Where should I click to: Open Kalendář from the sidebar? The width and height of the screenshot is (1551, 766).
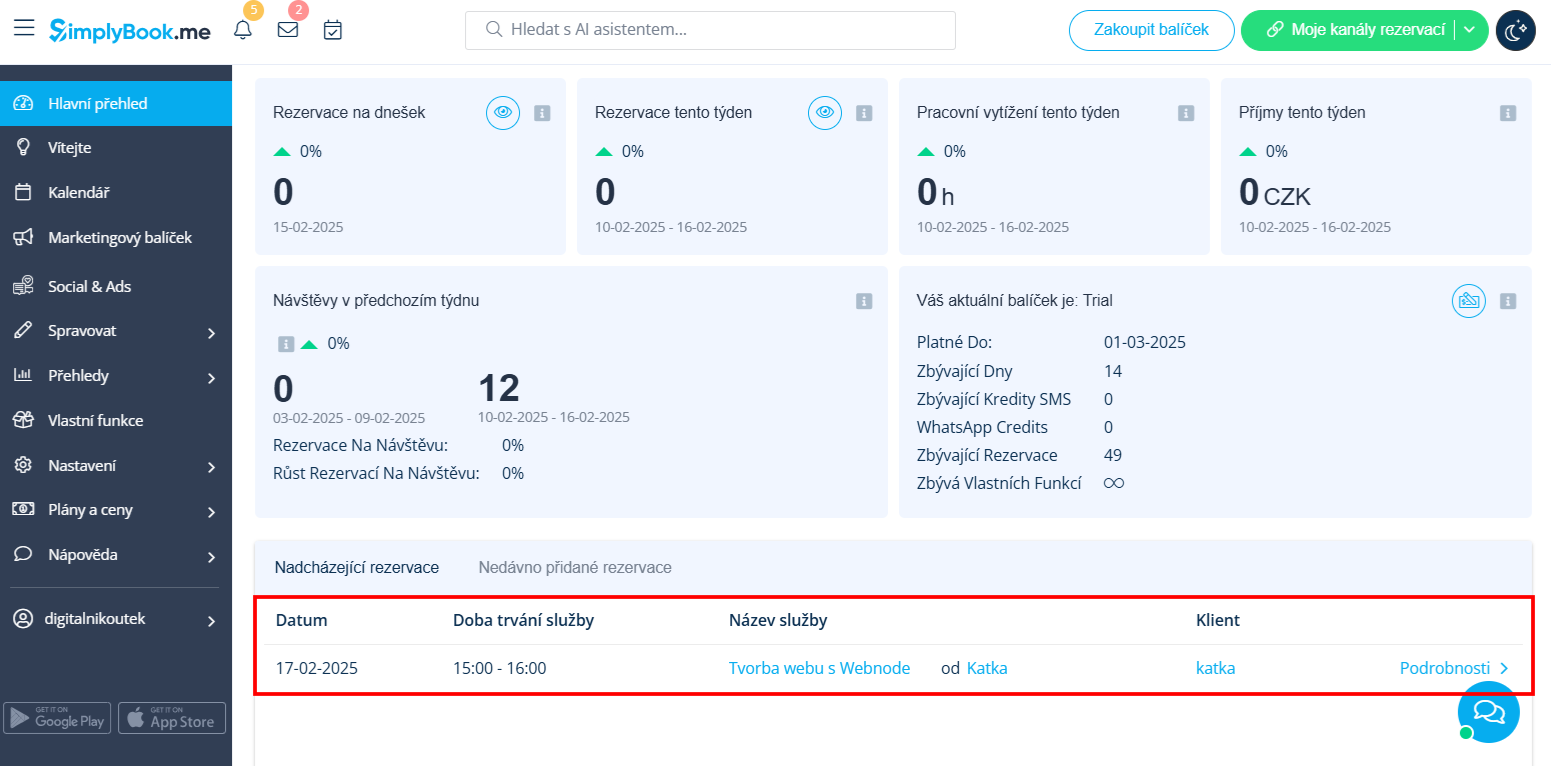[x=78, y=192]
